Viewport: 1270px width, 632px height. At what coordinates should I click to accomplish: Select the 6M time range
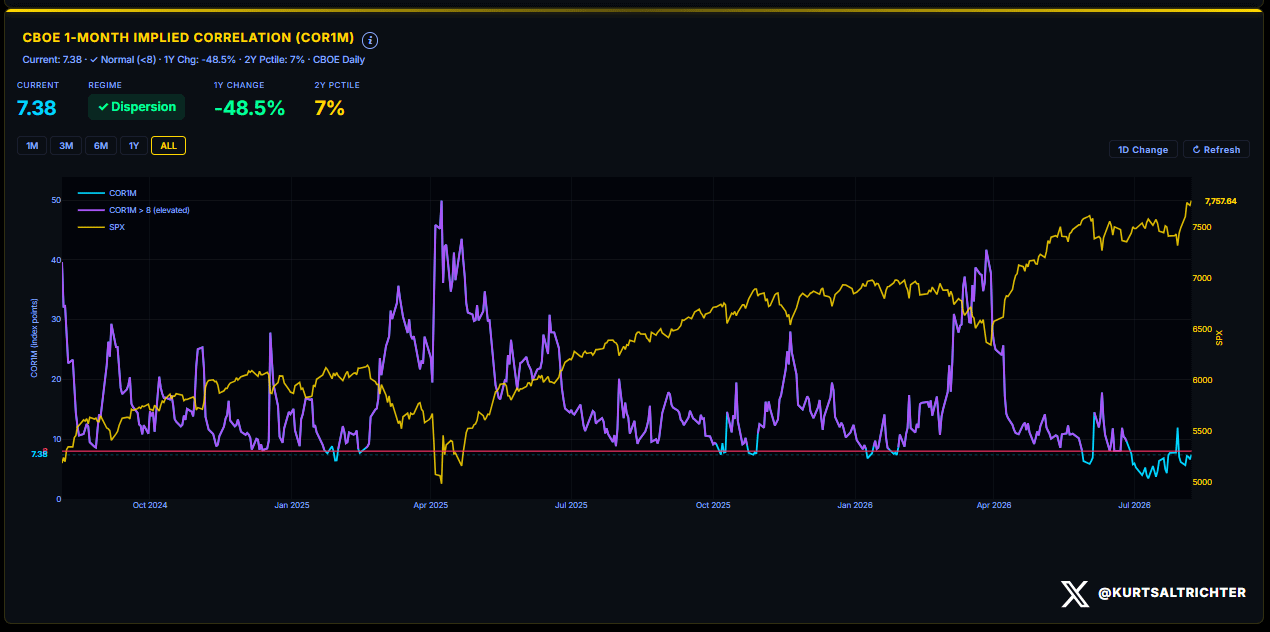tap(101, 146)
